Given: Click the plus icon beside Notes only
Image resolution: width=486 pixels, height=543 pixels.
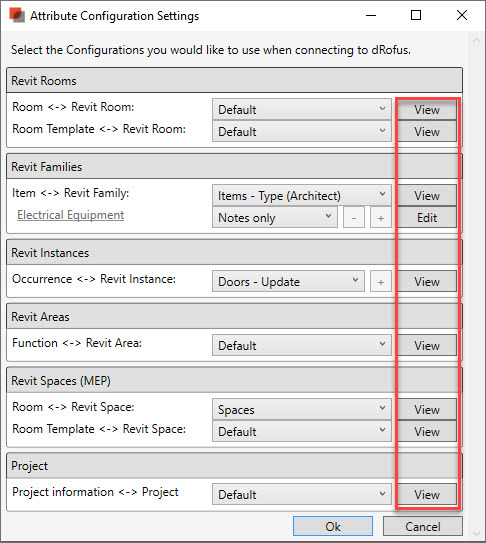Looking at the screenshot, I should [x=381, y=218].
